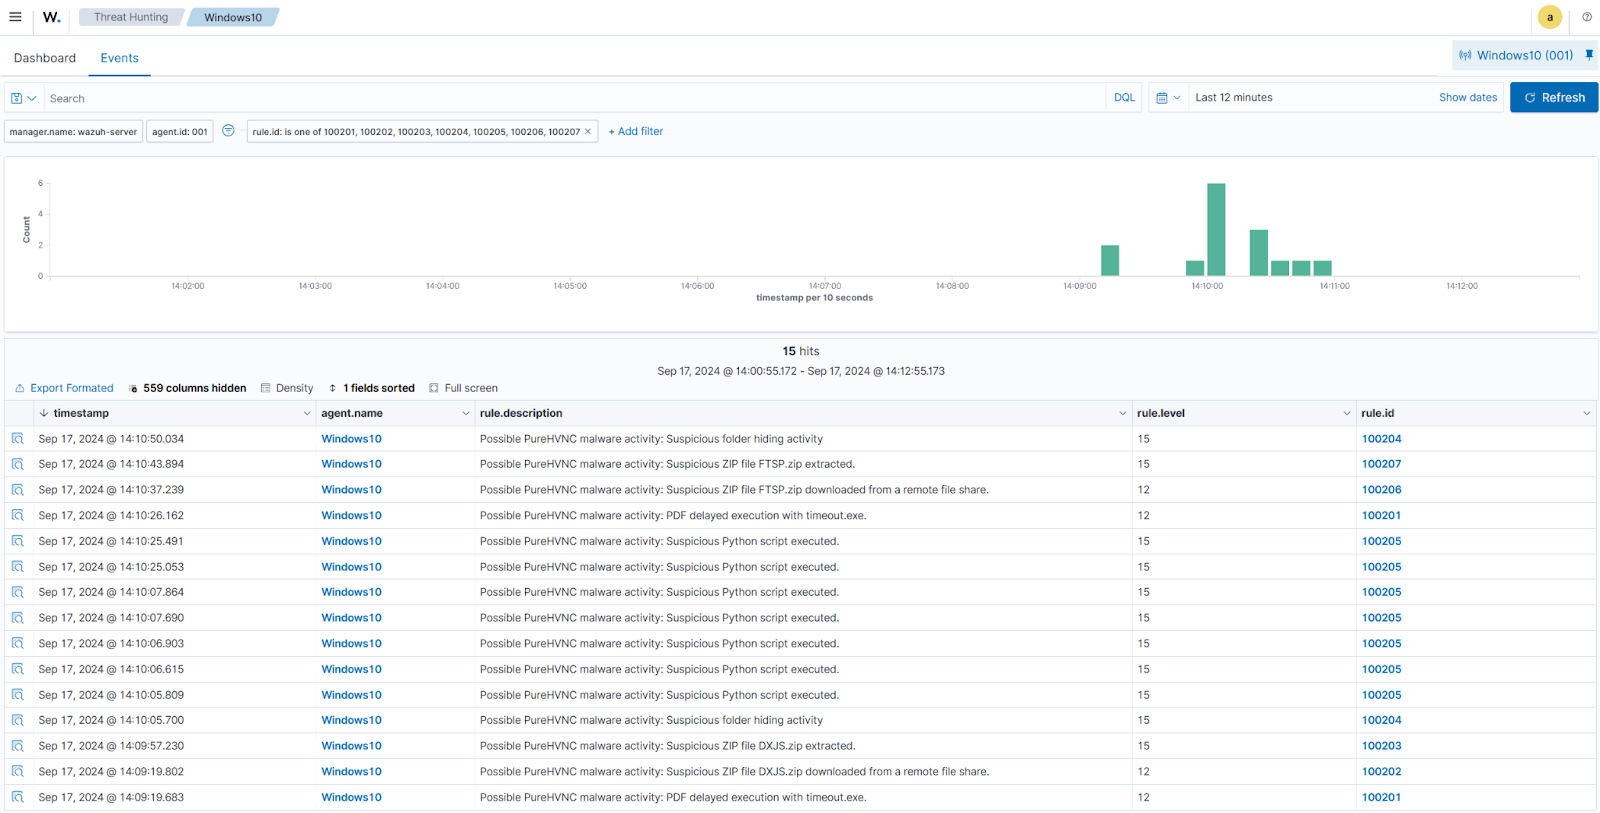Open saved queries menu
Screen dimensions: 1600x813
click(24, 98)
